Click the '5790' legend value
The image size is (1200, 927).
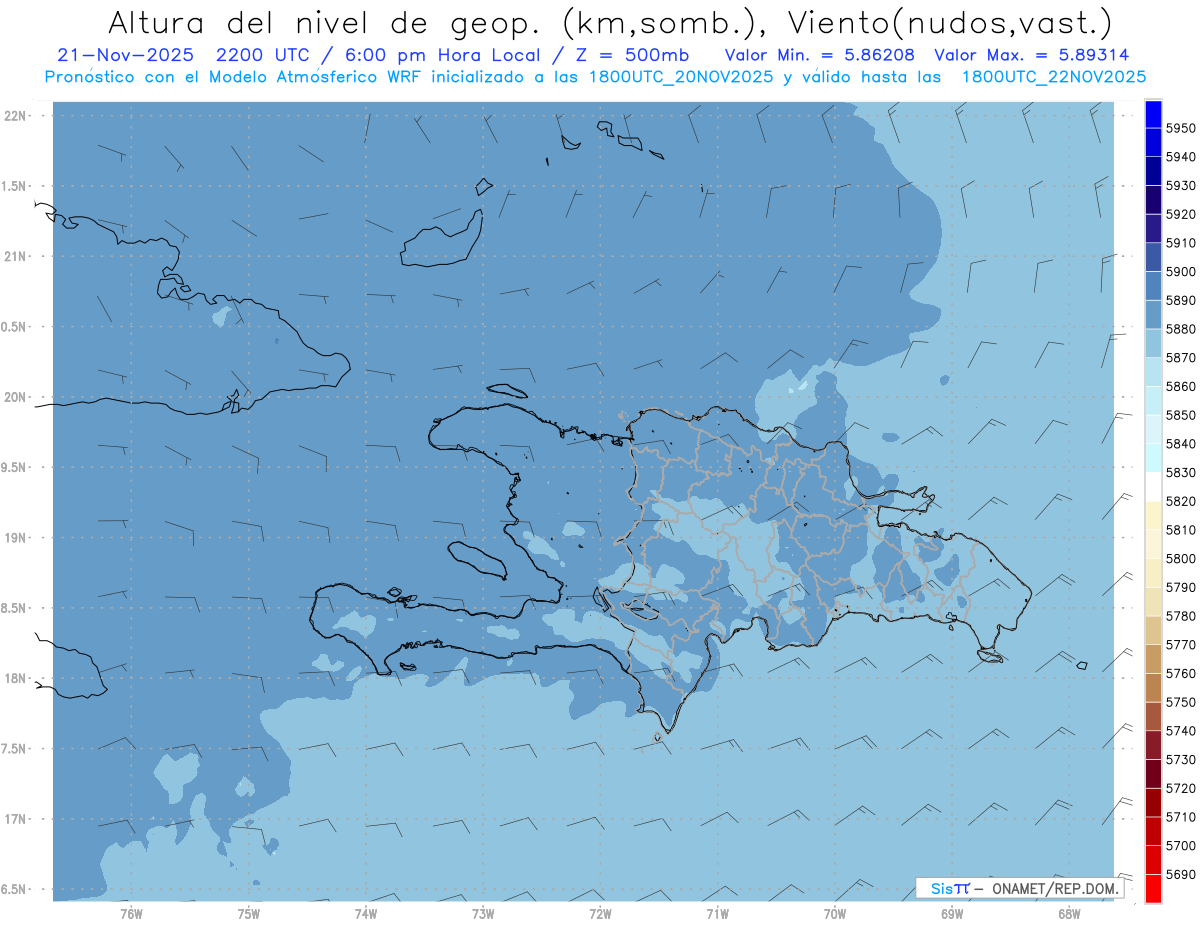pyautogui.click(x=1180, y=587)
